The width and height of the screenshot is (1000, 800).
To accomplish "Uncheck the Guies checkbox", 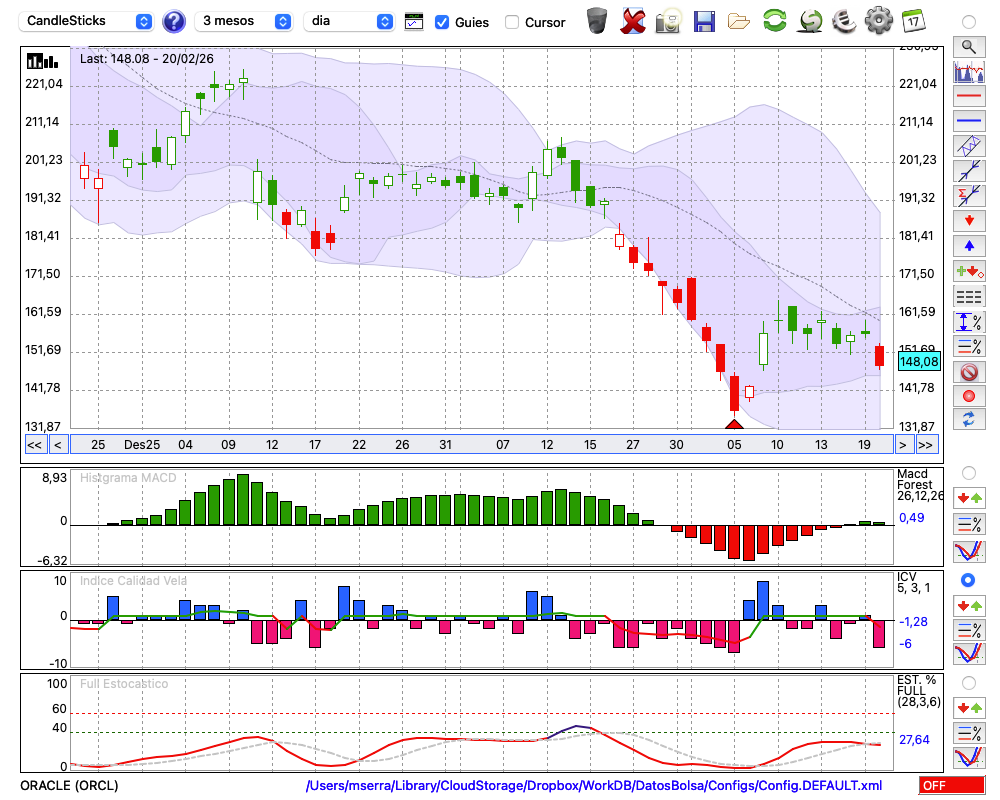I will tap(442, 22).
